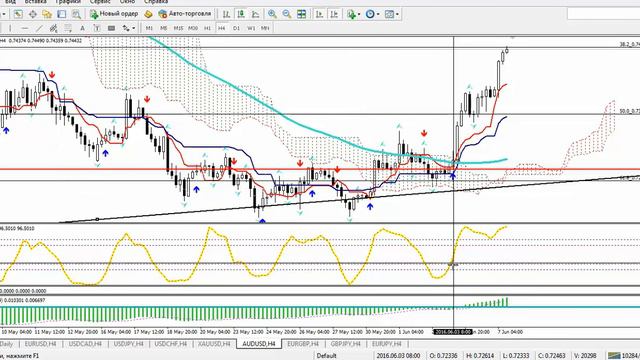Zoom in on the chart
The width and height of the screenshot is (640, 360).
pyautogui.click(x=272, y=14)
